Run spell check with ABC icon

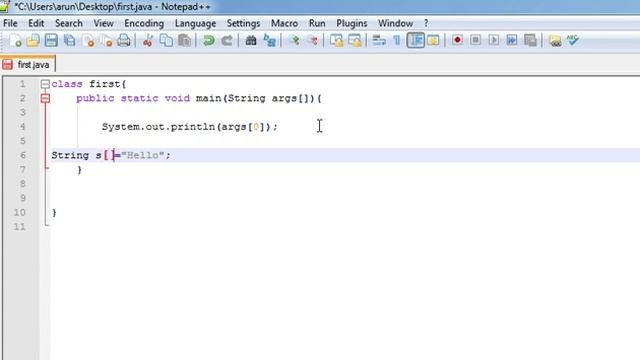point(573,40)
